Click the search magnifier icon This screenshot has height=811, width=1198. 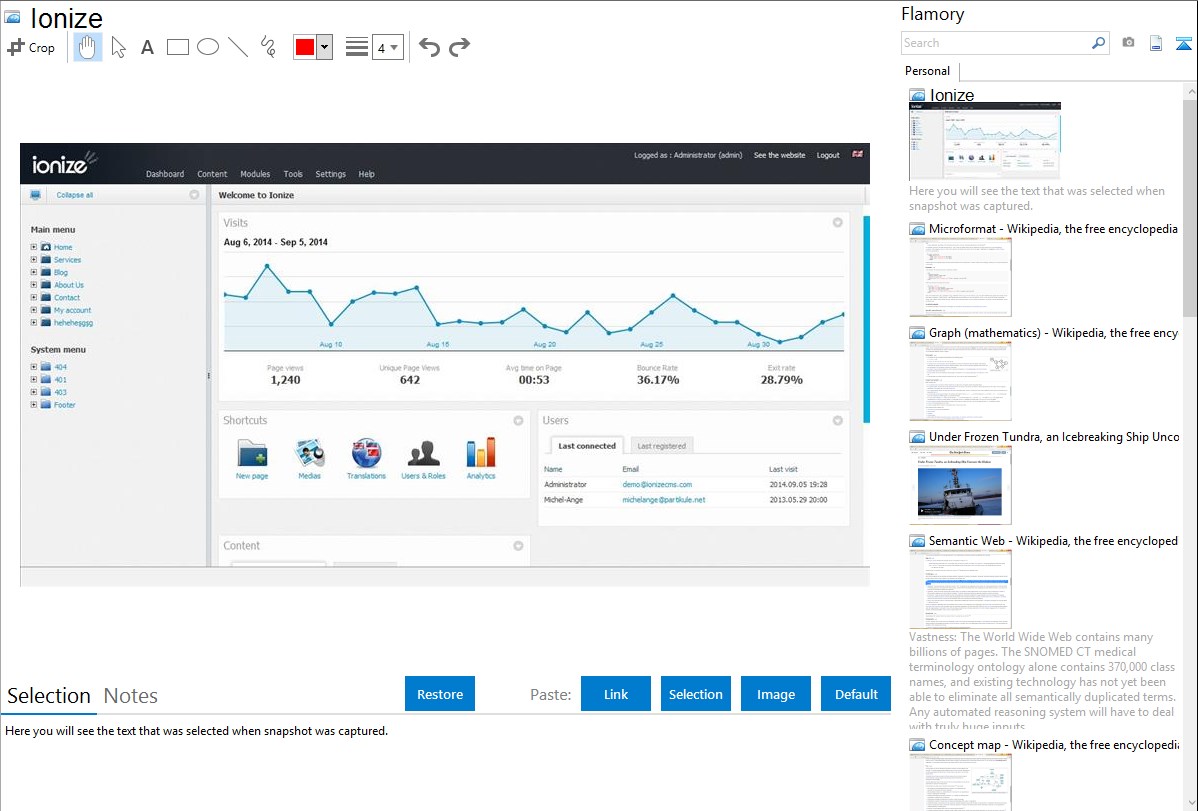[1099, 43]
